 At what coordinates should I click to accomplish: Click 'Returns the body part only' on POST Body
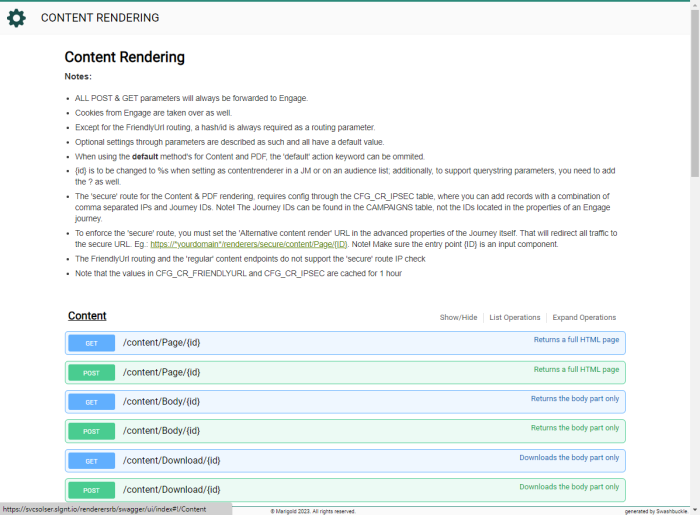[x=575, y=428]
